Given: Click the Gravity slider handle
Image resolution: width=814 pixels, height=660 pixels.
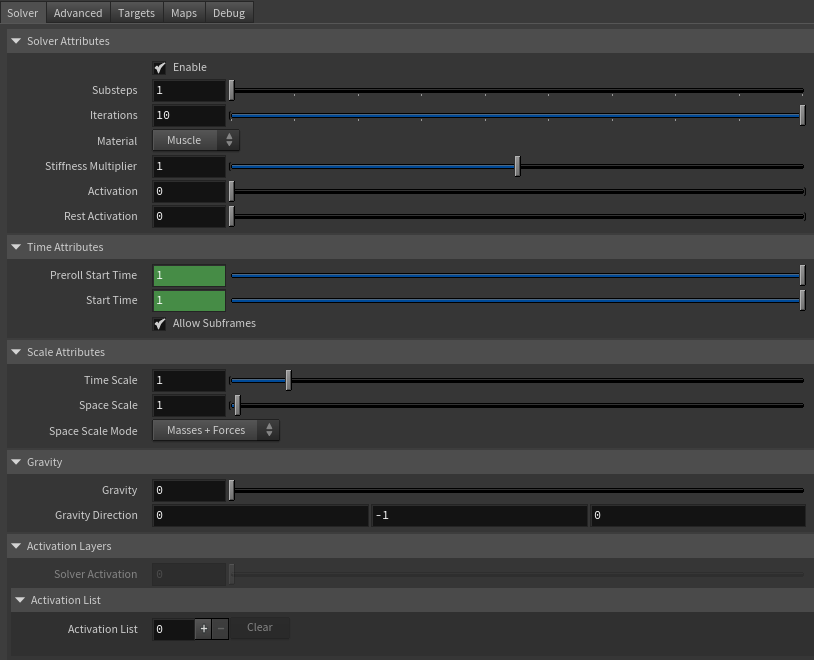Looking at the screenshot, I should (232, 490).
